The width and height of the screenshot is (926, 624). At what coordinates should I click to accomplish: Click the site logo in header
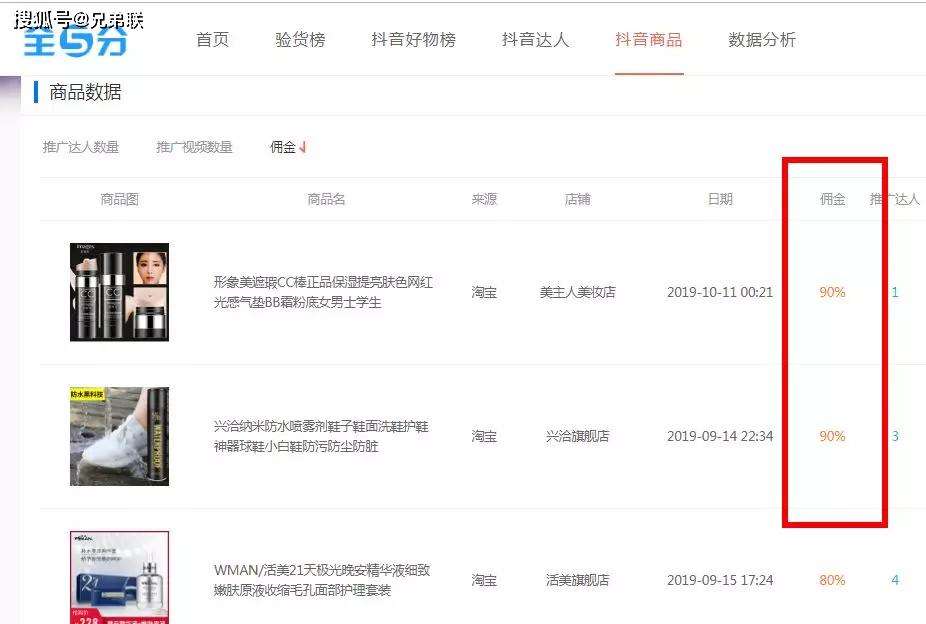click(76, 41)
